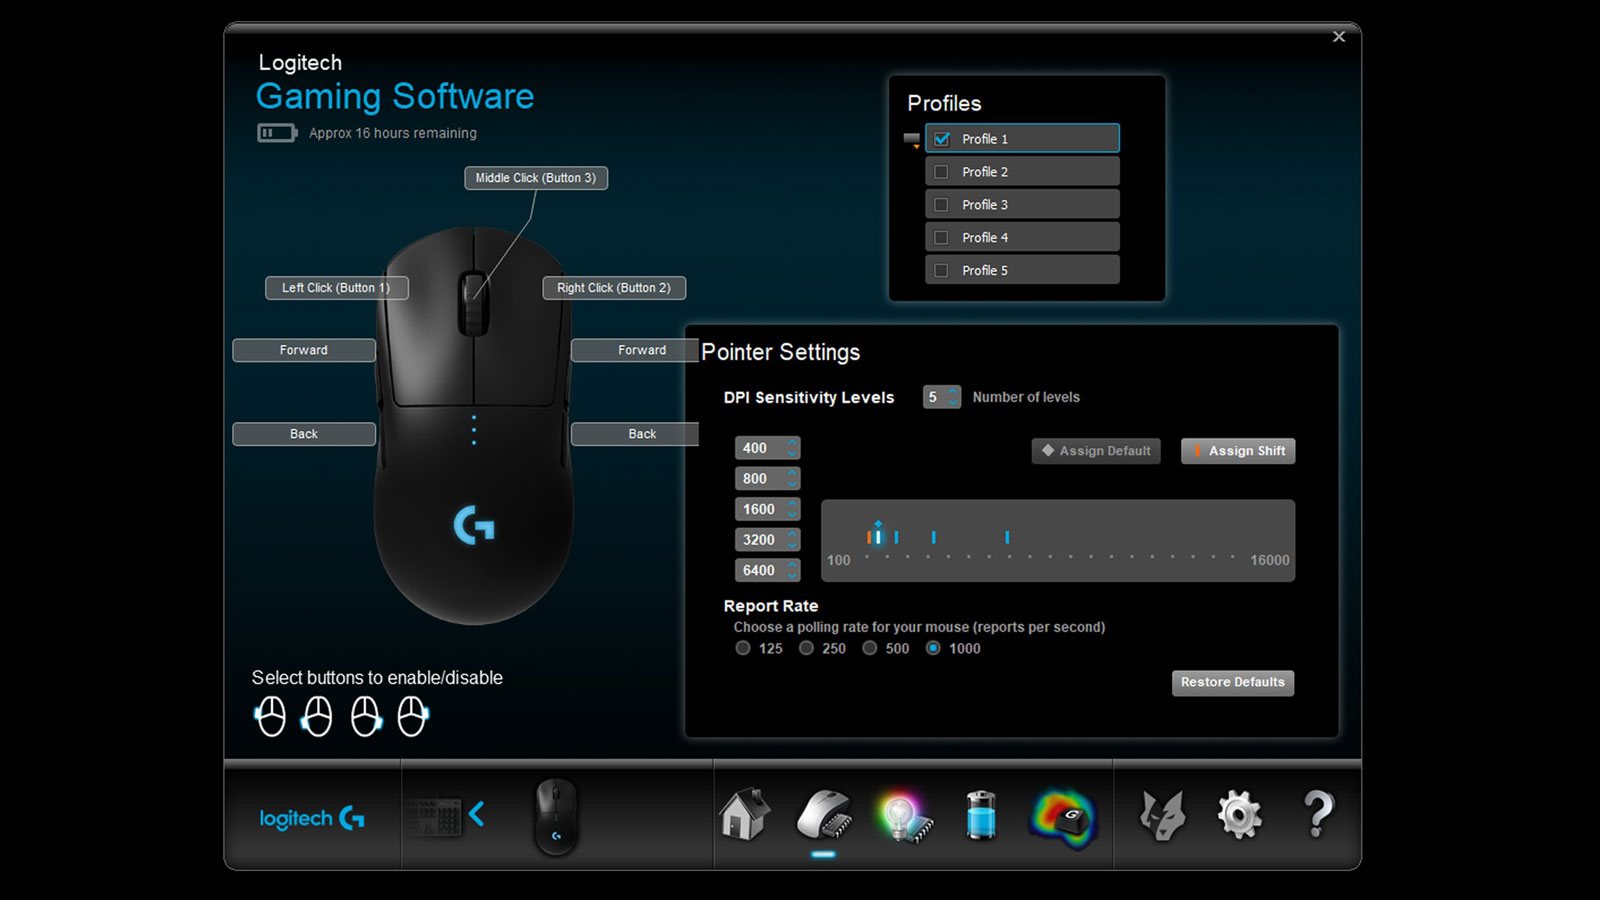Click Middle Click (Button 3) label
This screenshot has height=900, width=1600.
pos(536,178)
